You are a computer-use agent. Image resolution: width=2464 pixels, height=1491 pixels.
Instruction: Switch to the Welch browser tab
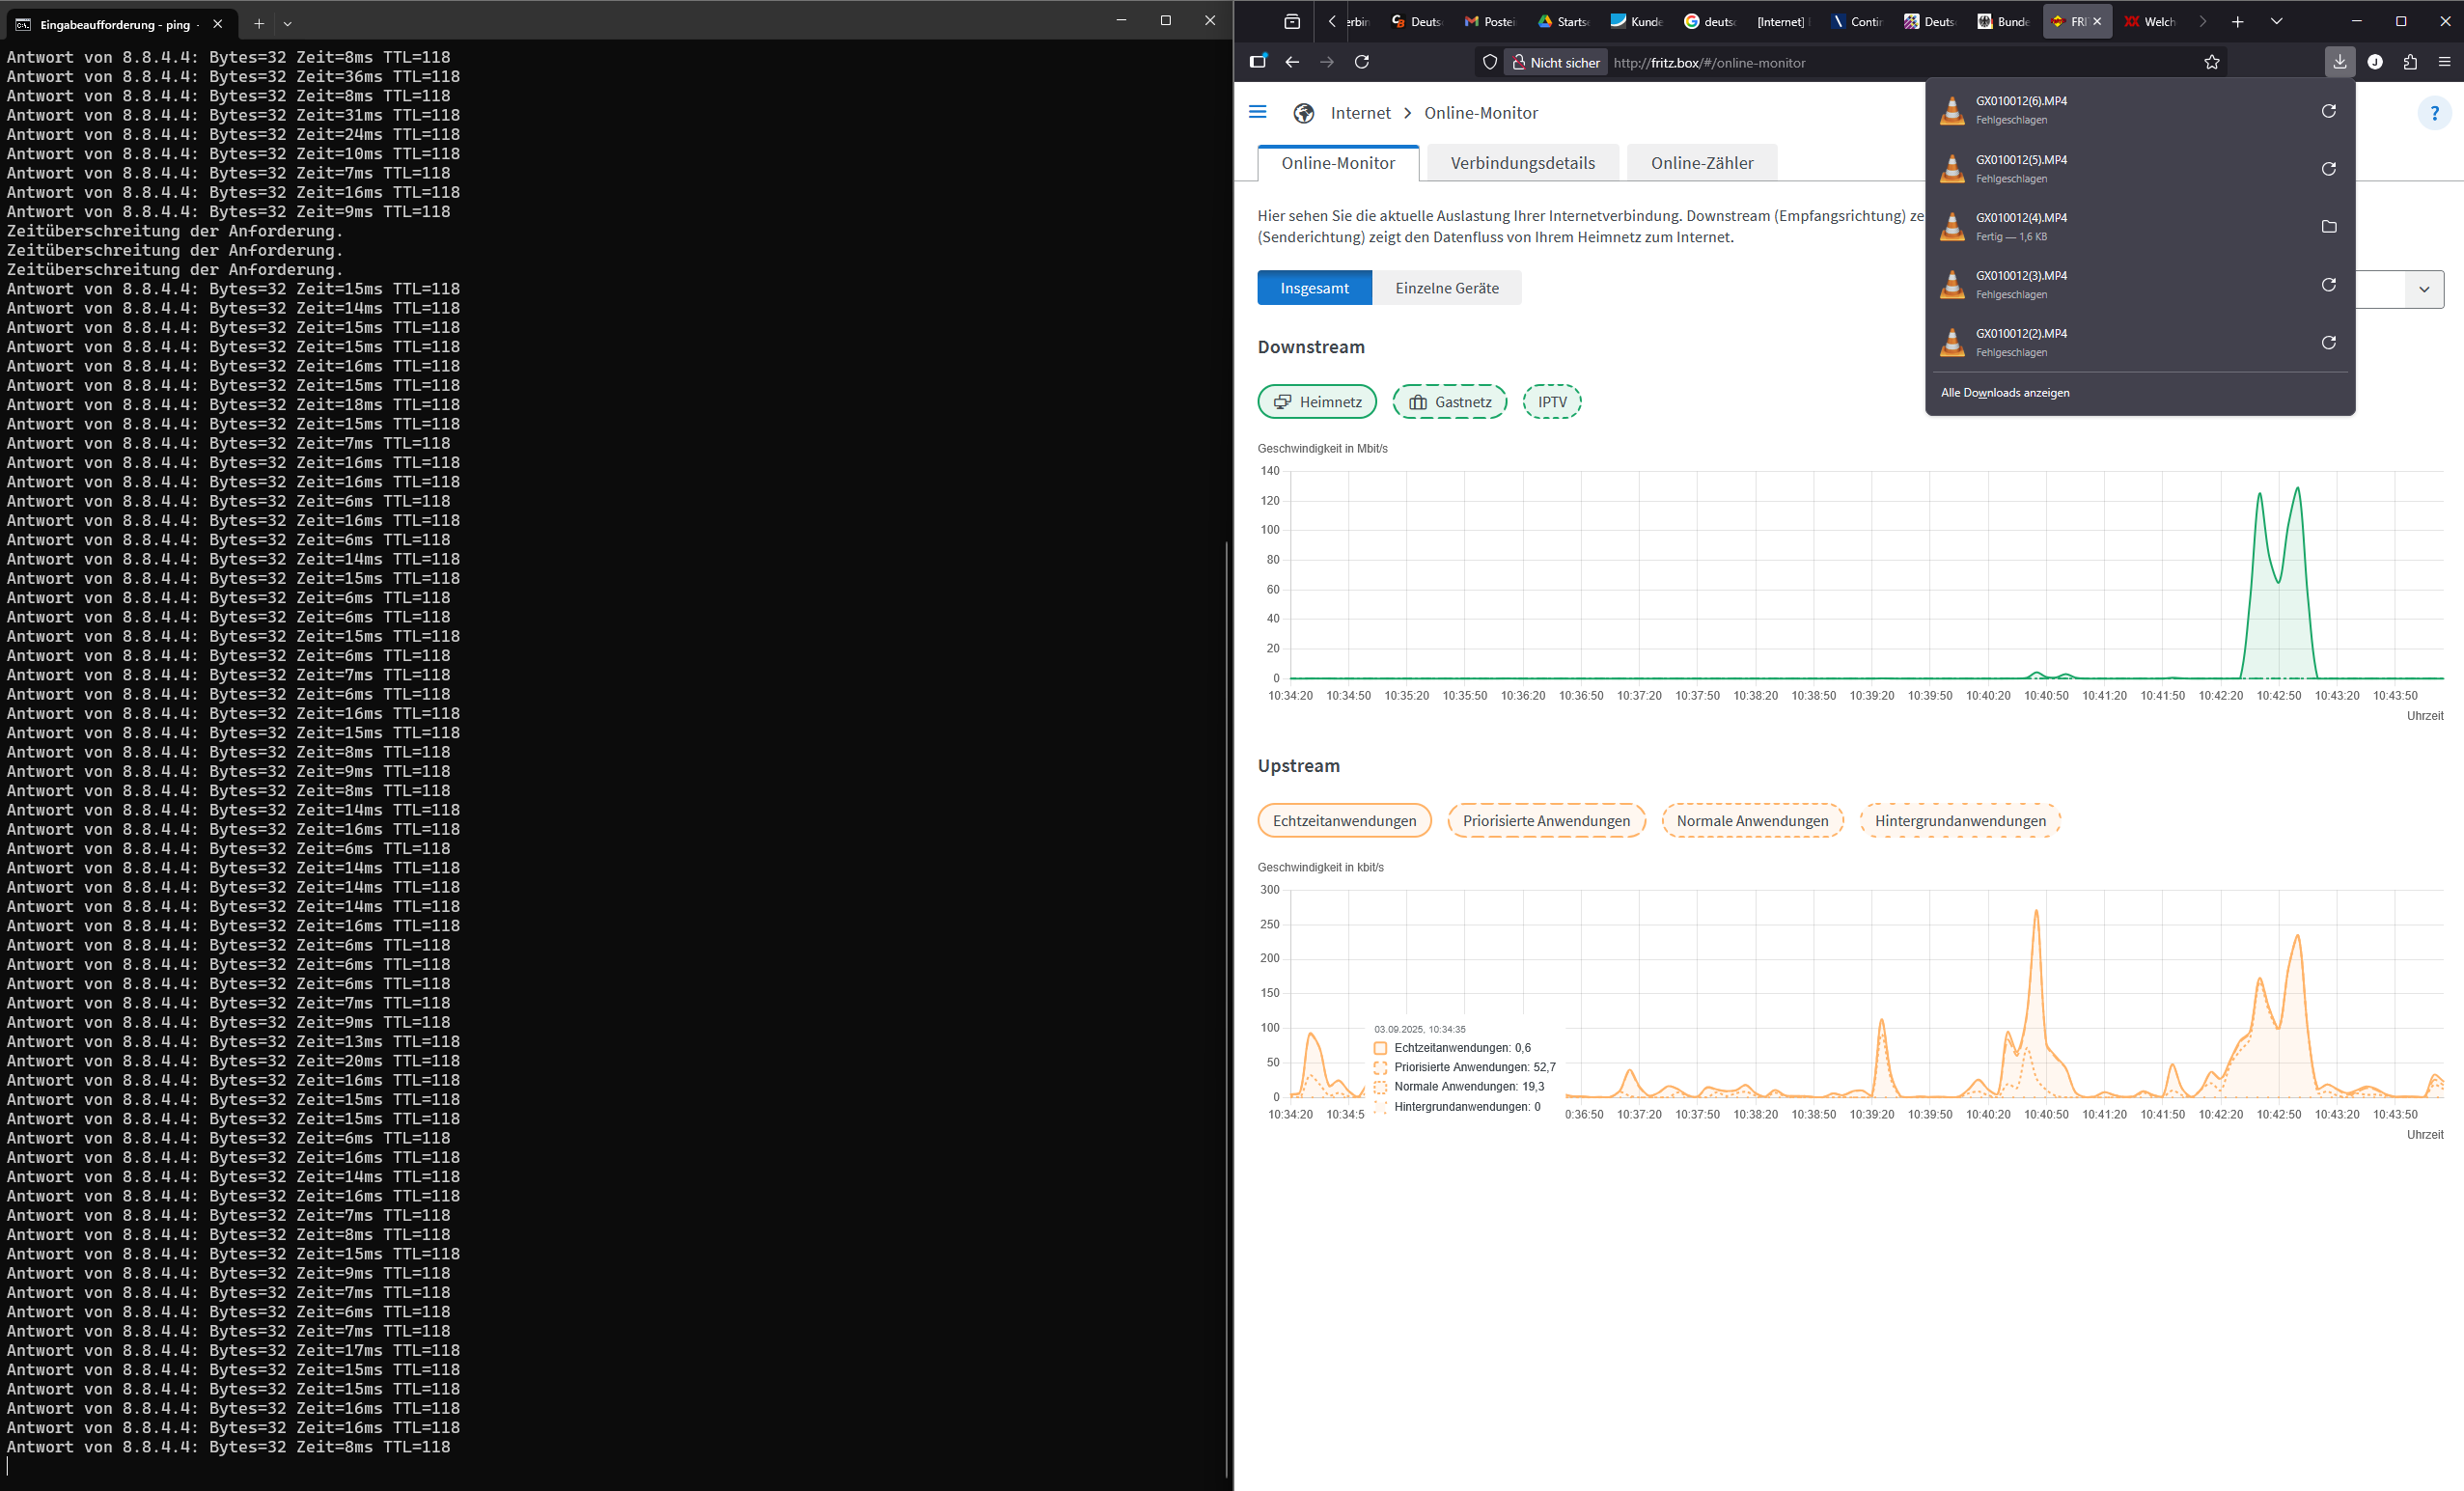tap(2150, 21)
